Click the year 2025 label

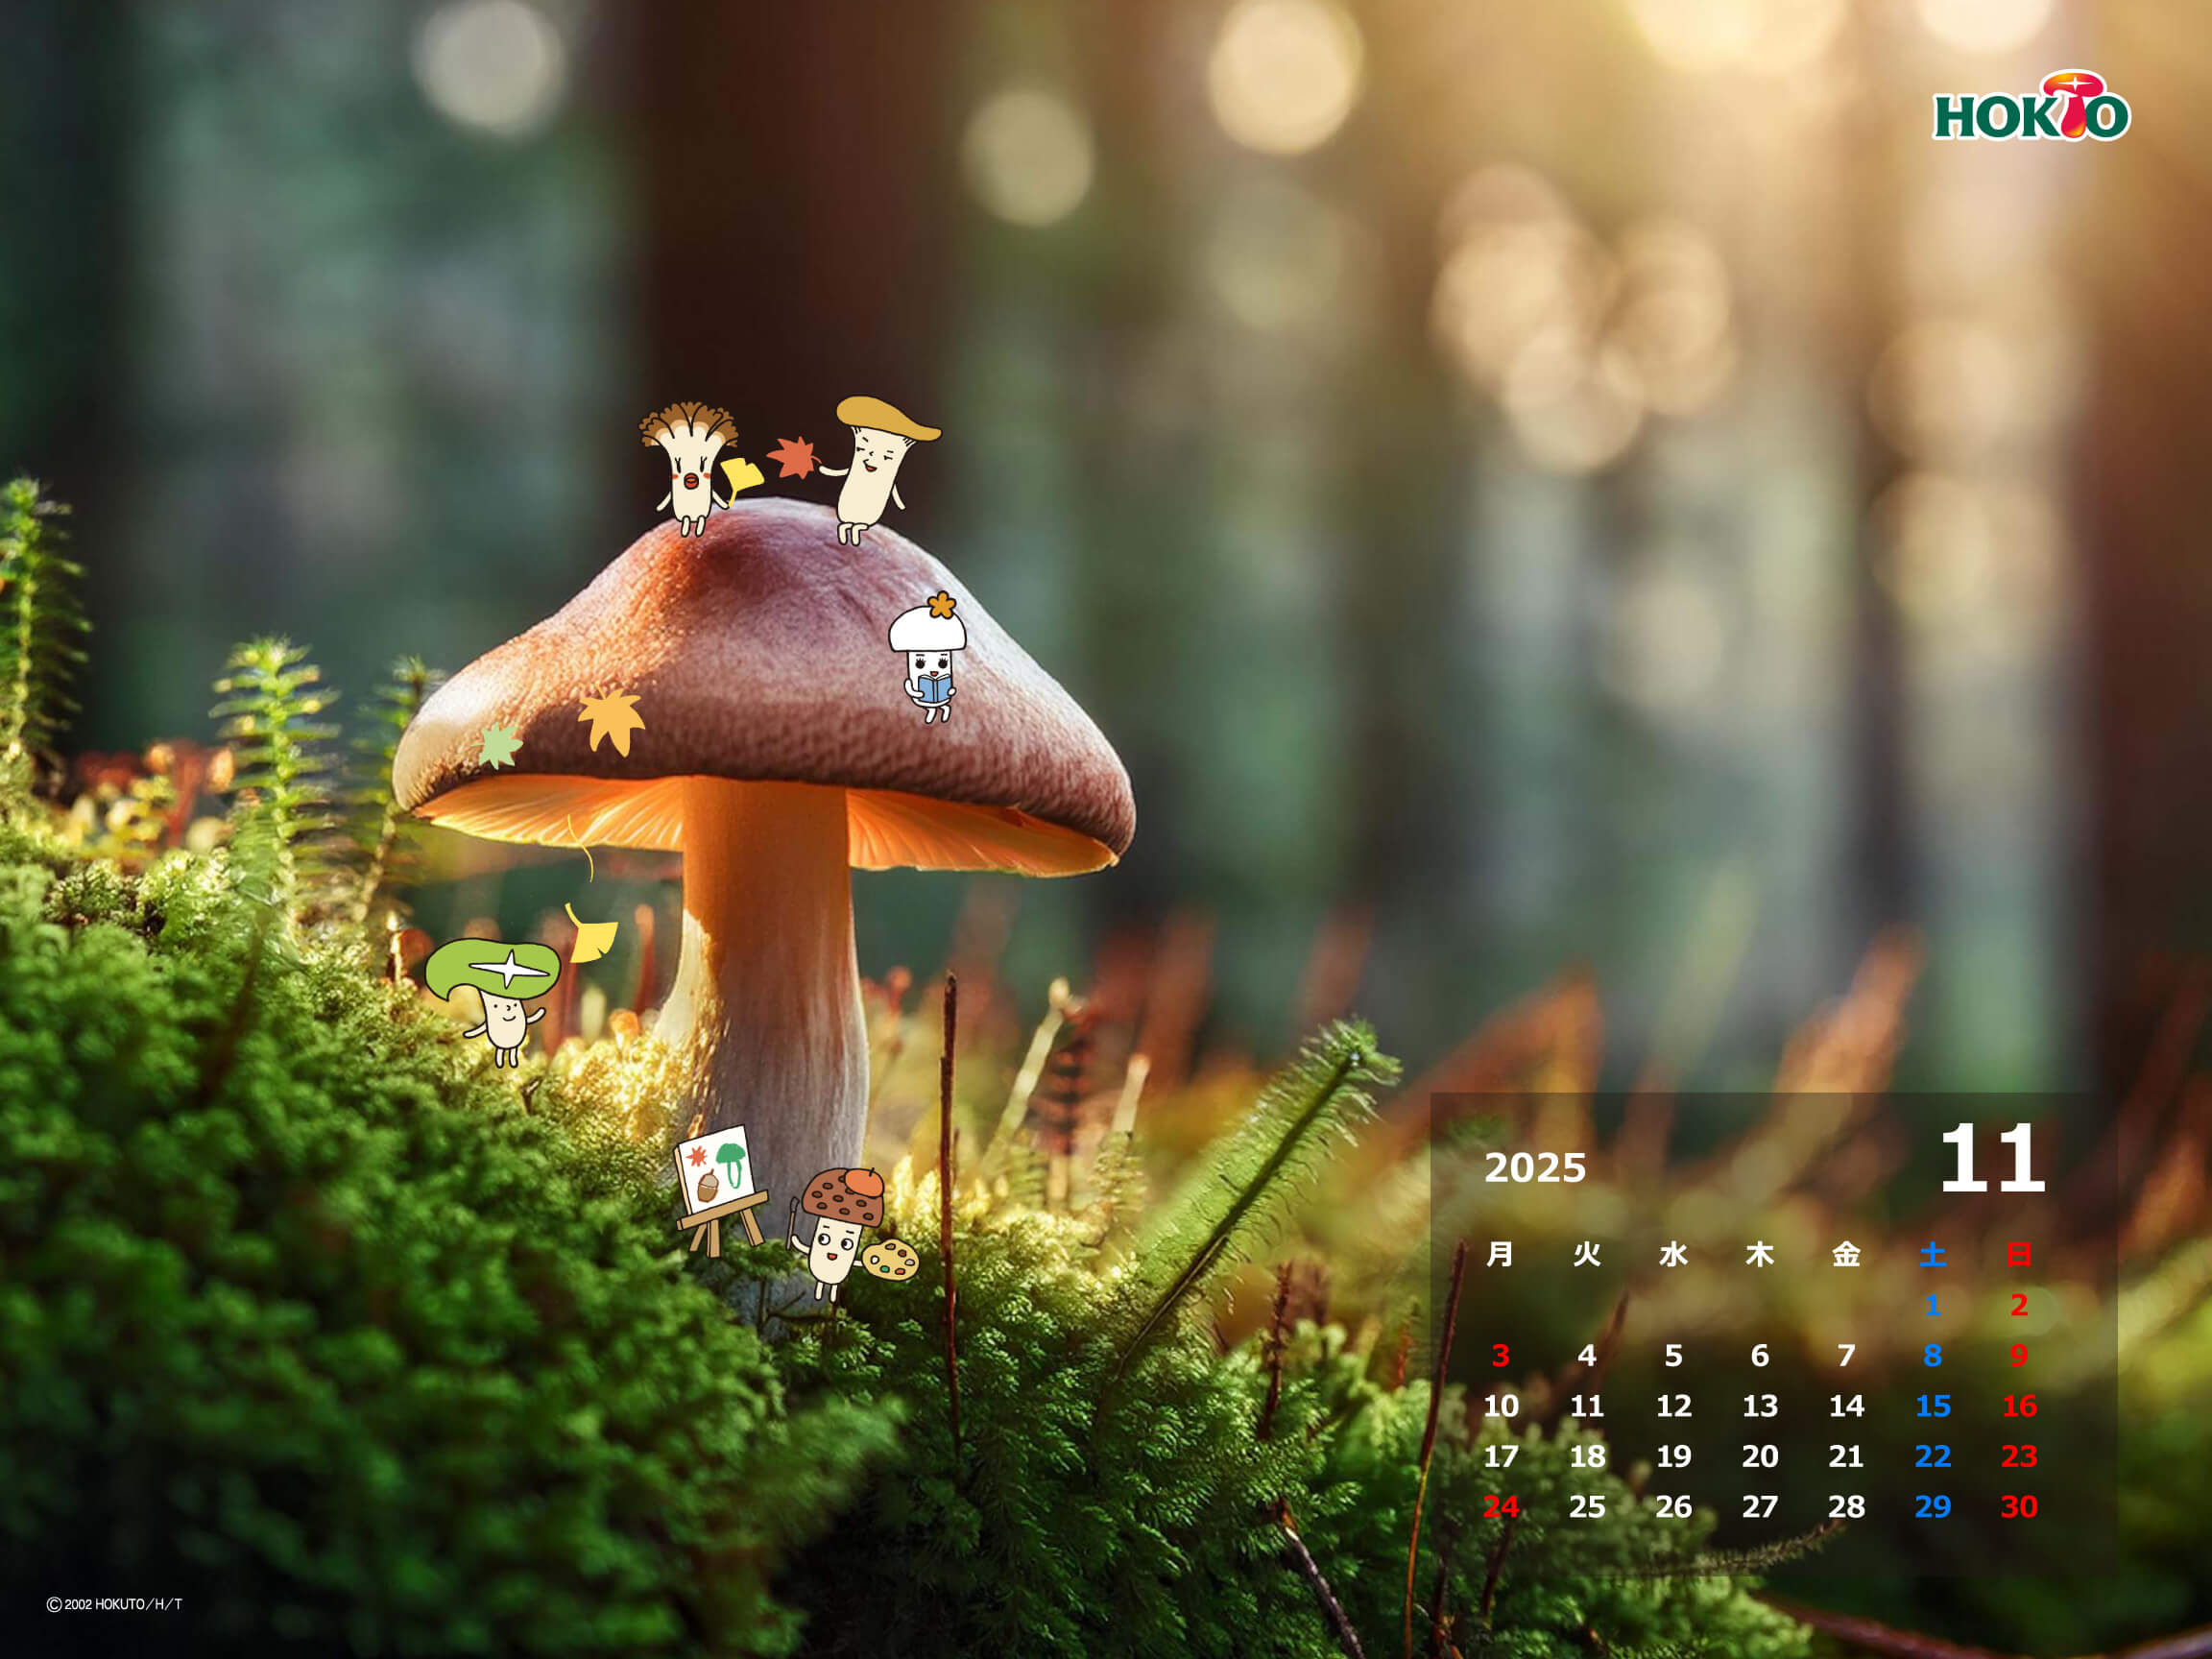tap(1534, 1168)
